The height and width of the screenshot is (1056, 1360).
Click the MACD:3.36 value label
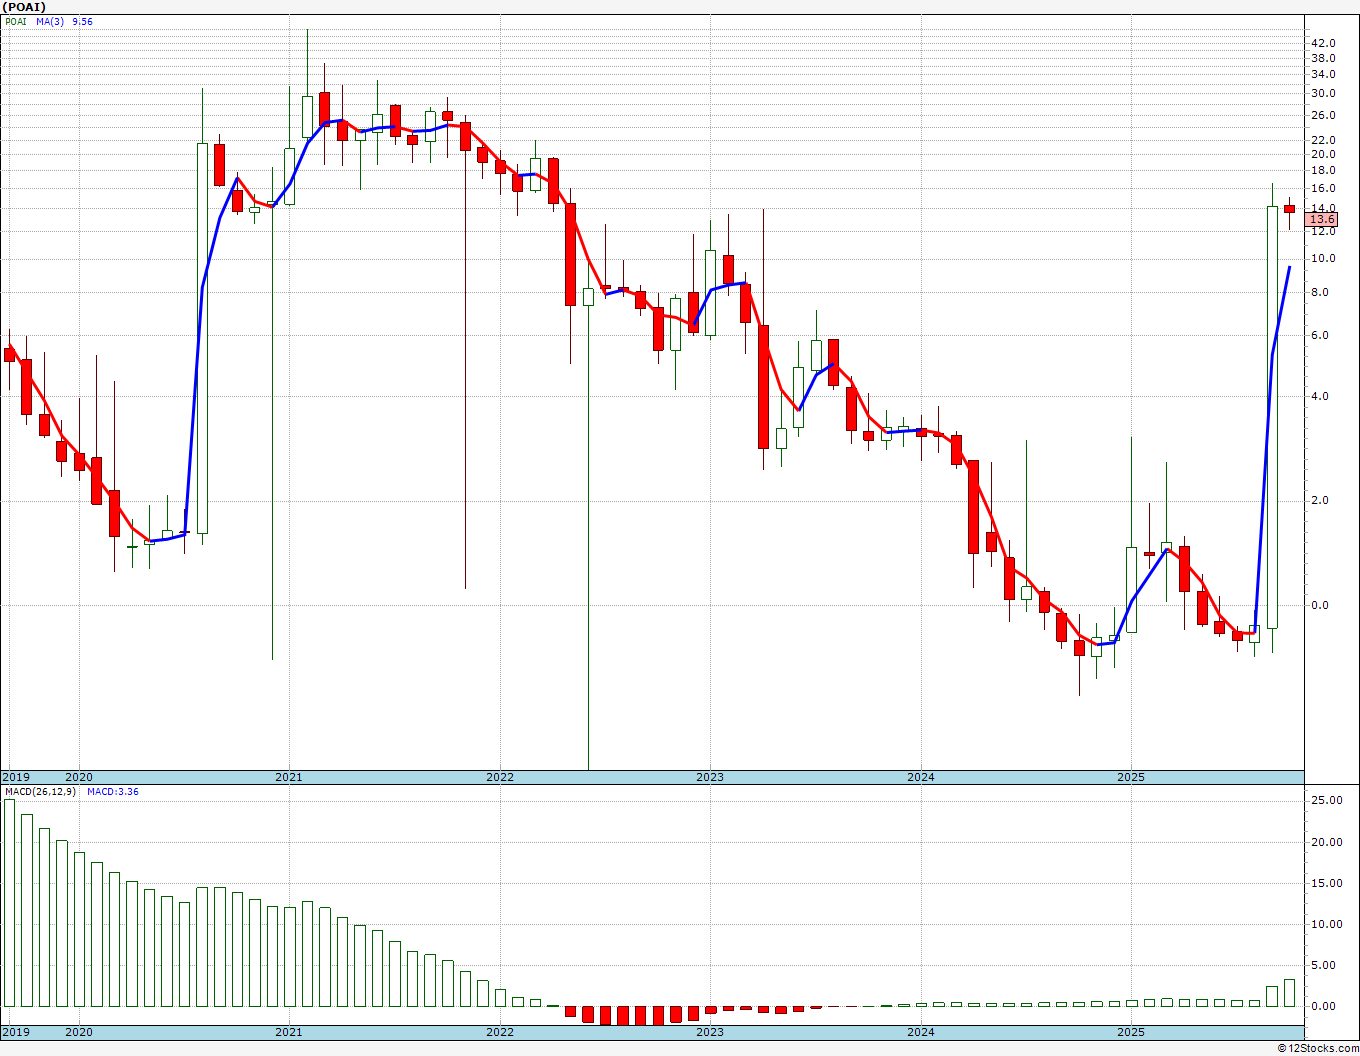[x=113, y=792]
